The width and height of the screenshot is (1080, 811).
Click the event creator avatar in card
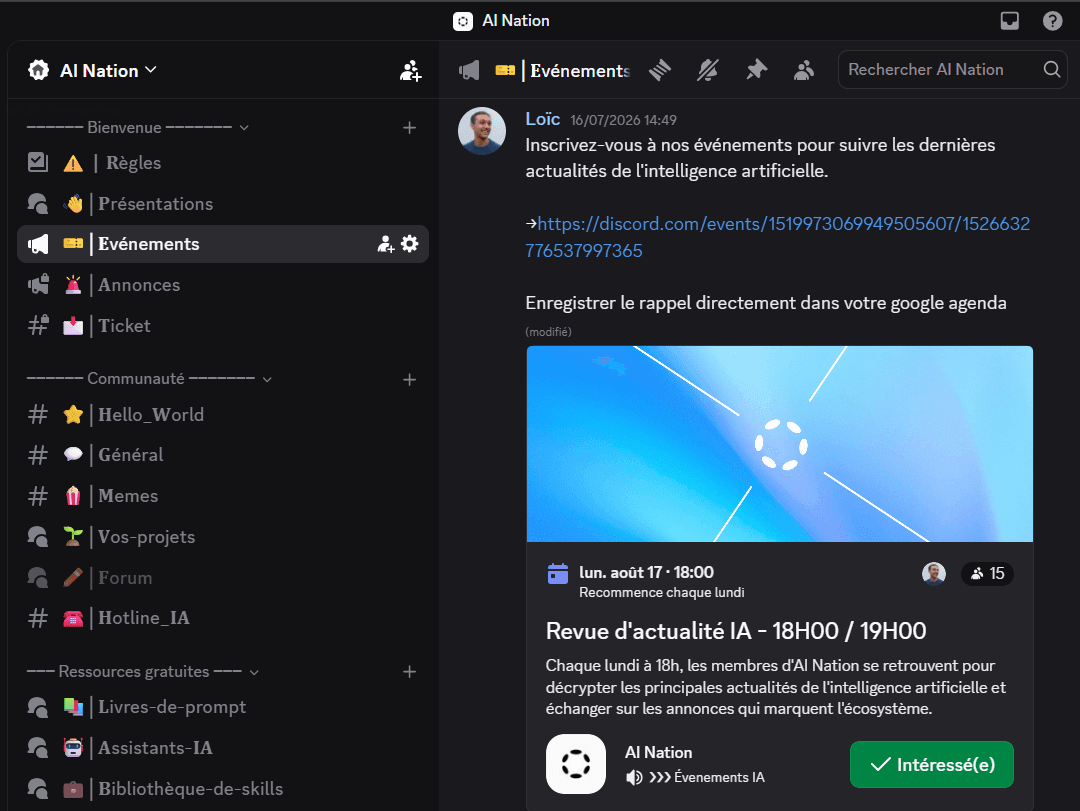coord(934,573)
